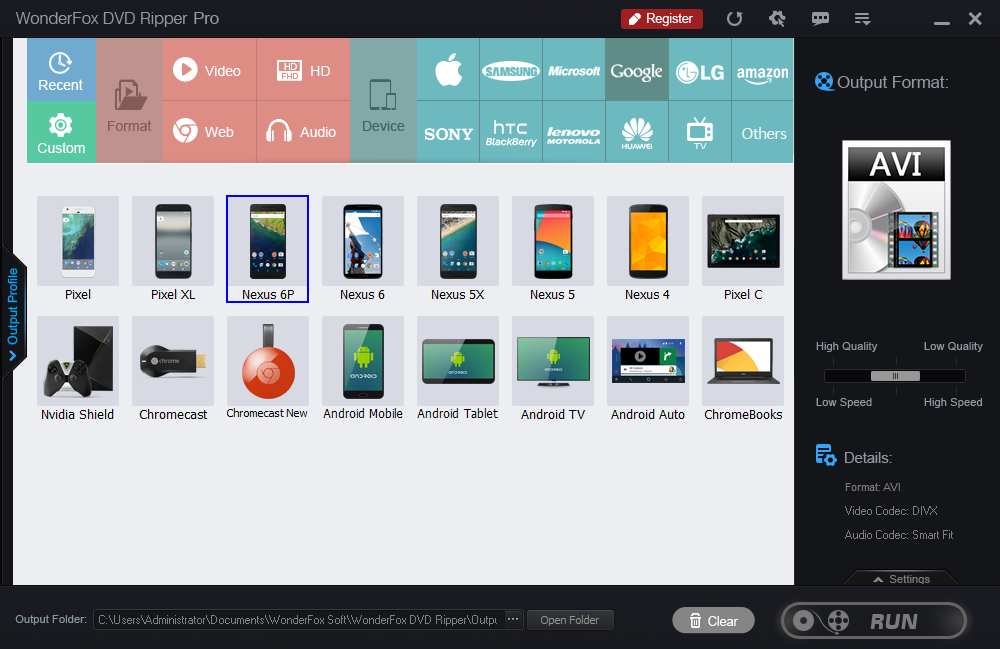The image size is (1000, 649).
Task: Choose the Web format group
Action: pos(210,132)
